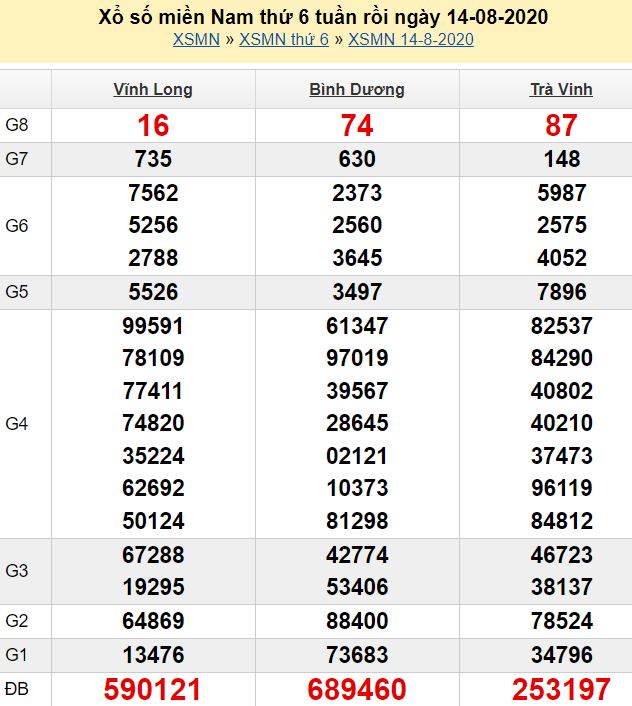The width and height of the screenshot is (632, 706).
Task: Select Trà Vinh special prize 253197
Action: tap(561, 689)
